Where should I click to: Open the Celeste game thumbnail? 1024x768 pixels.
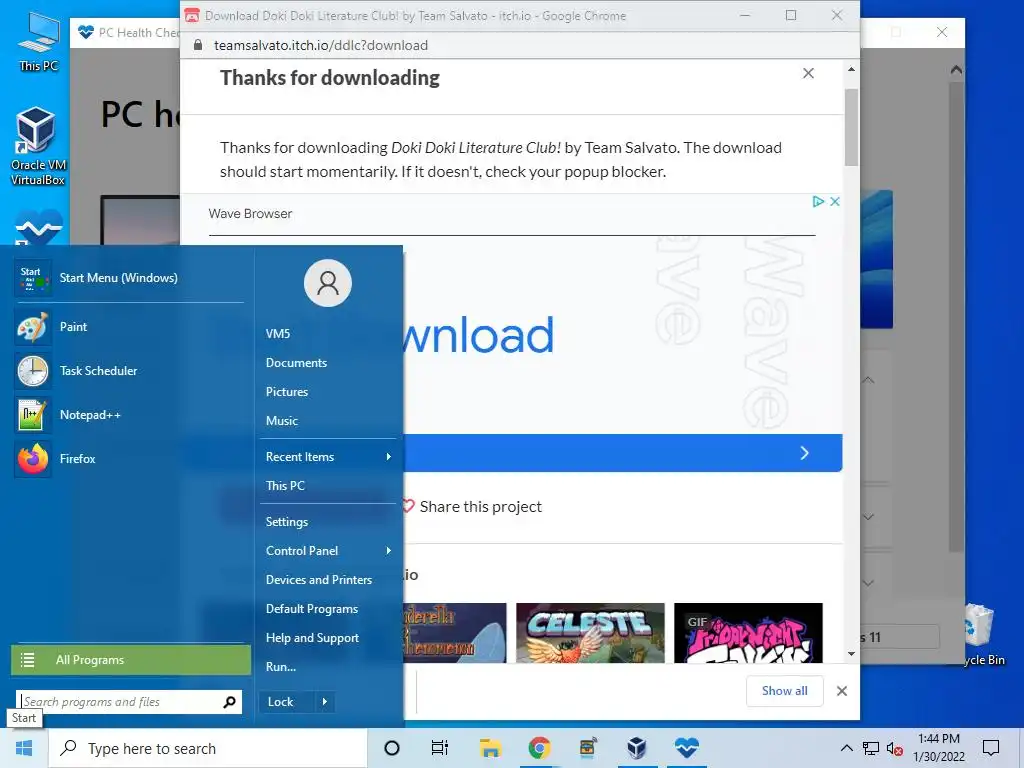pyautogui.click(x=590, y=633)
